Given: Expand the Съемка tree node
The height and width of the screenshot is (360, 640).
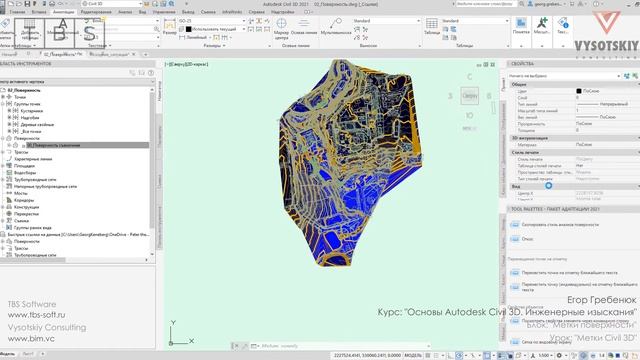Looking at the screenshot, I should (3, 220).
